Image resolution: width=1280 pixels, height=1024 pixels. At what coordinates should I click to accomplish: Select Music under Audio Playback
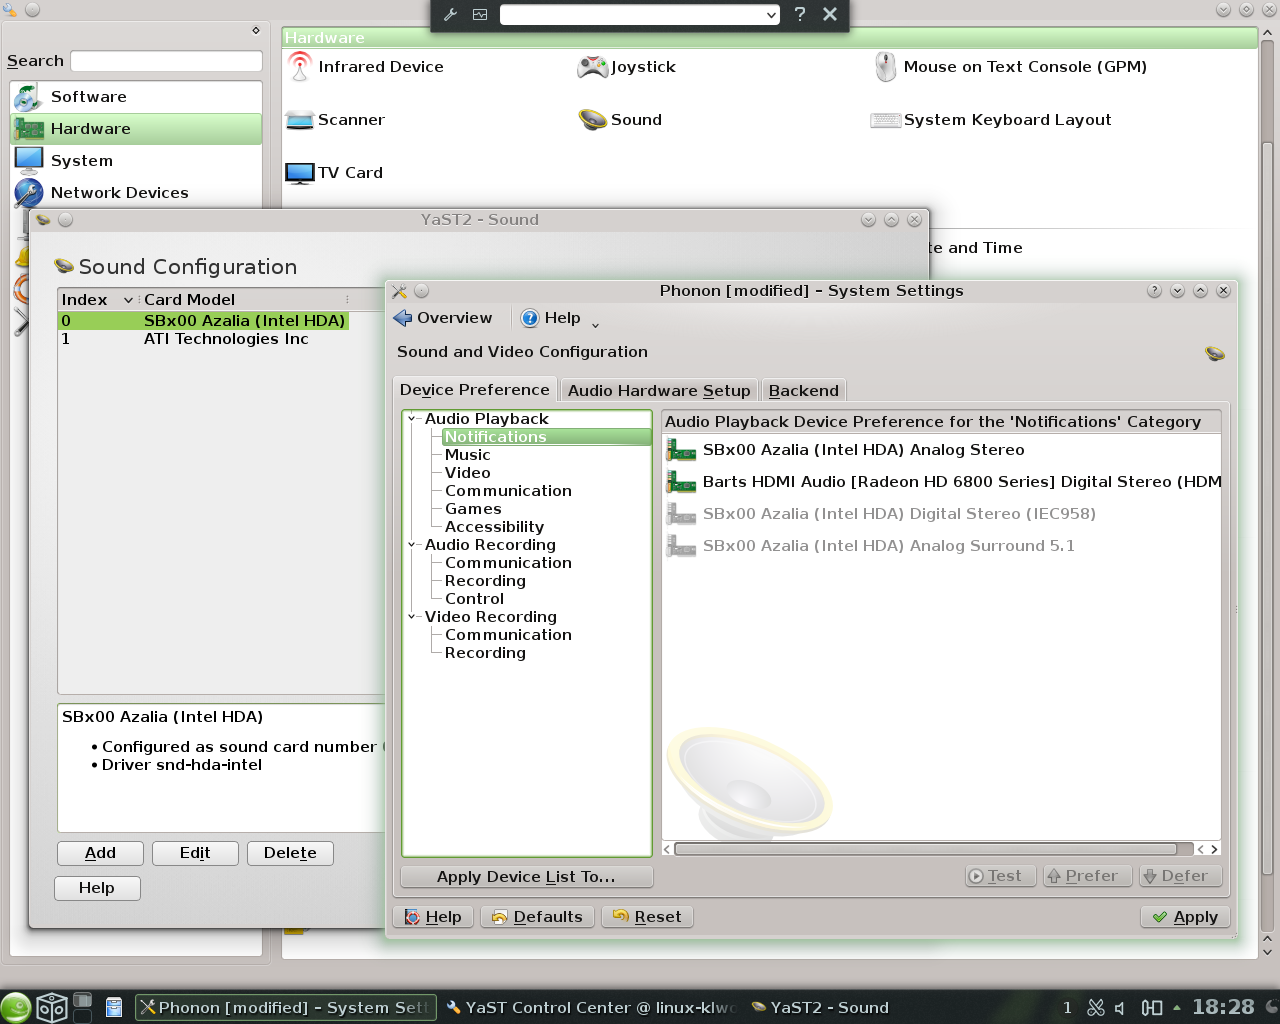467,455
